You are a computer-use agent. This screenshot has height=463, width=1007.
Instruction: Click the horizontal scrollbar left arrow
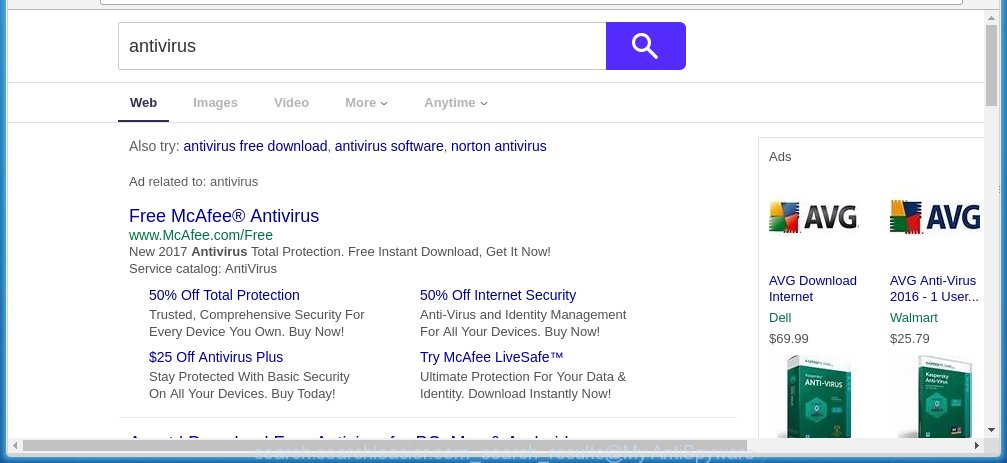click(15, 445)
